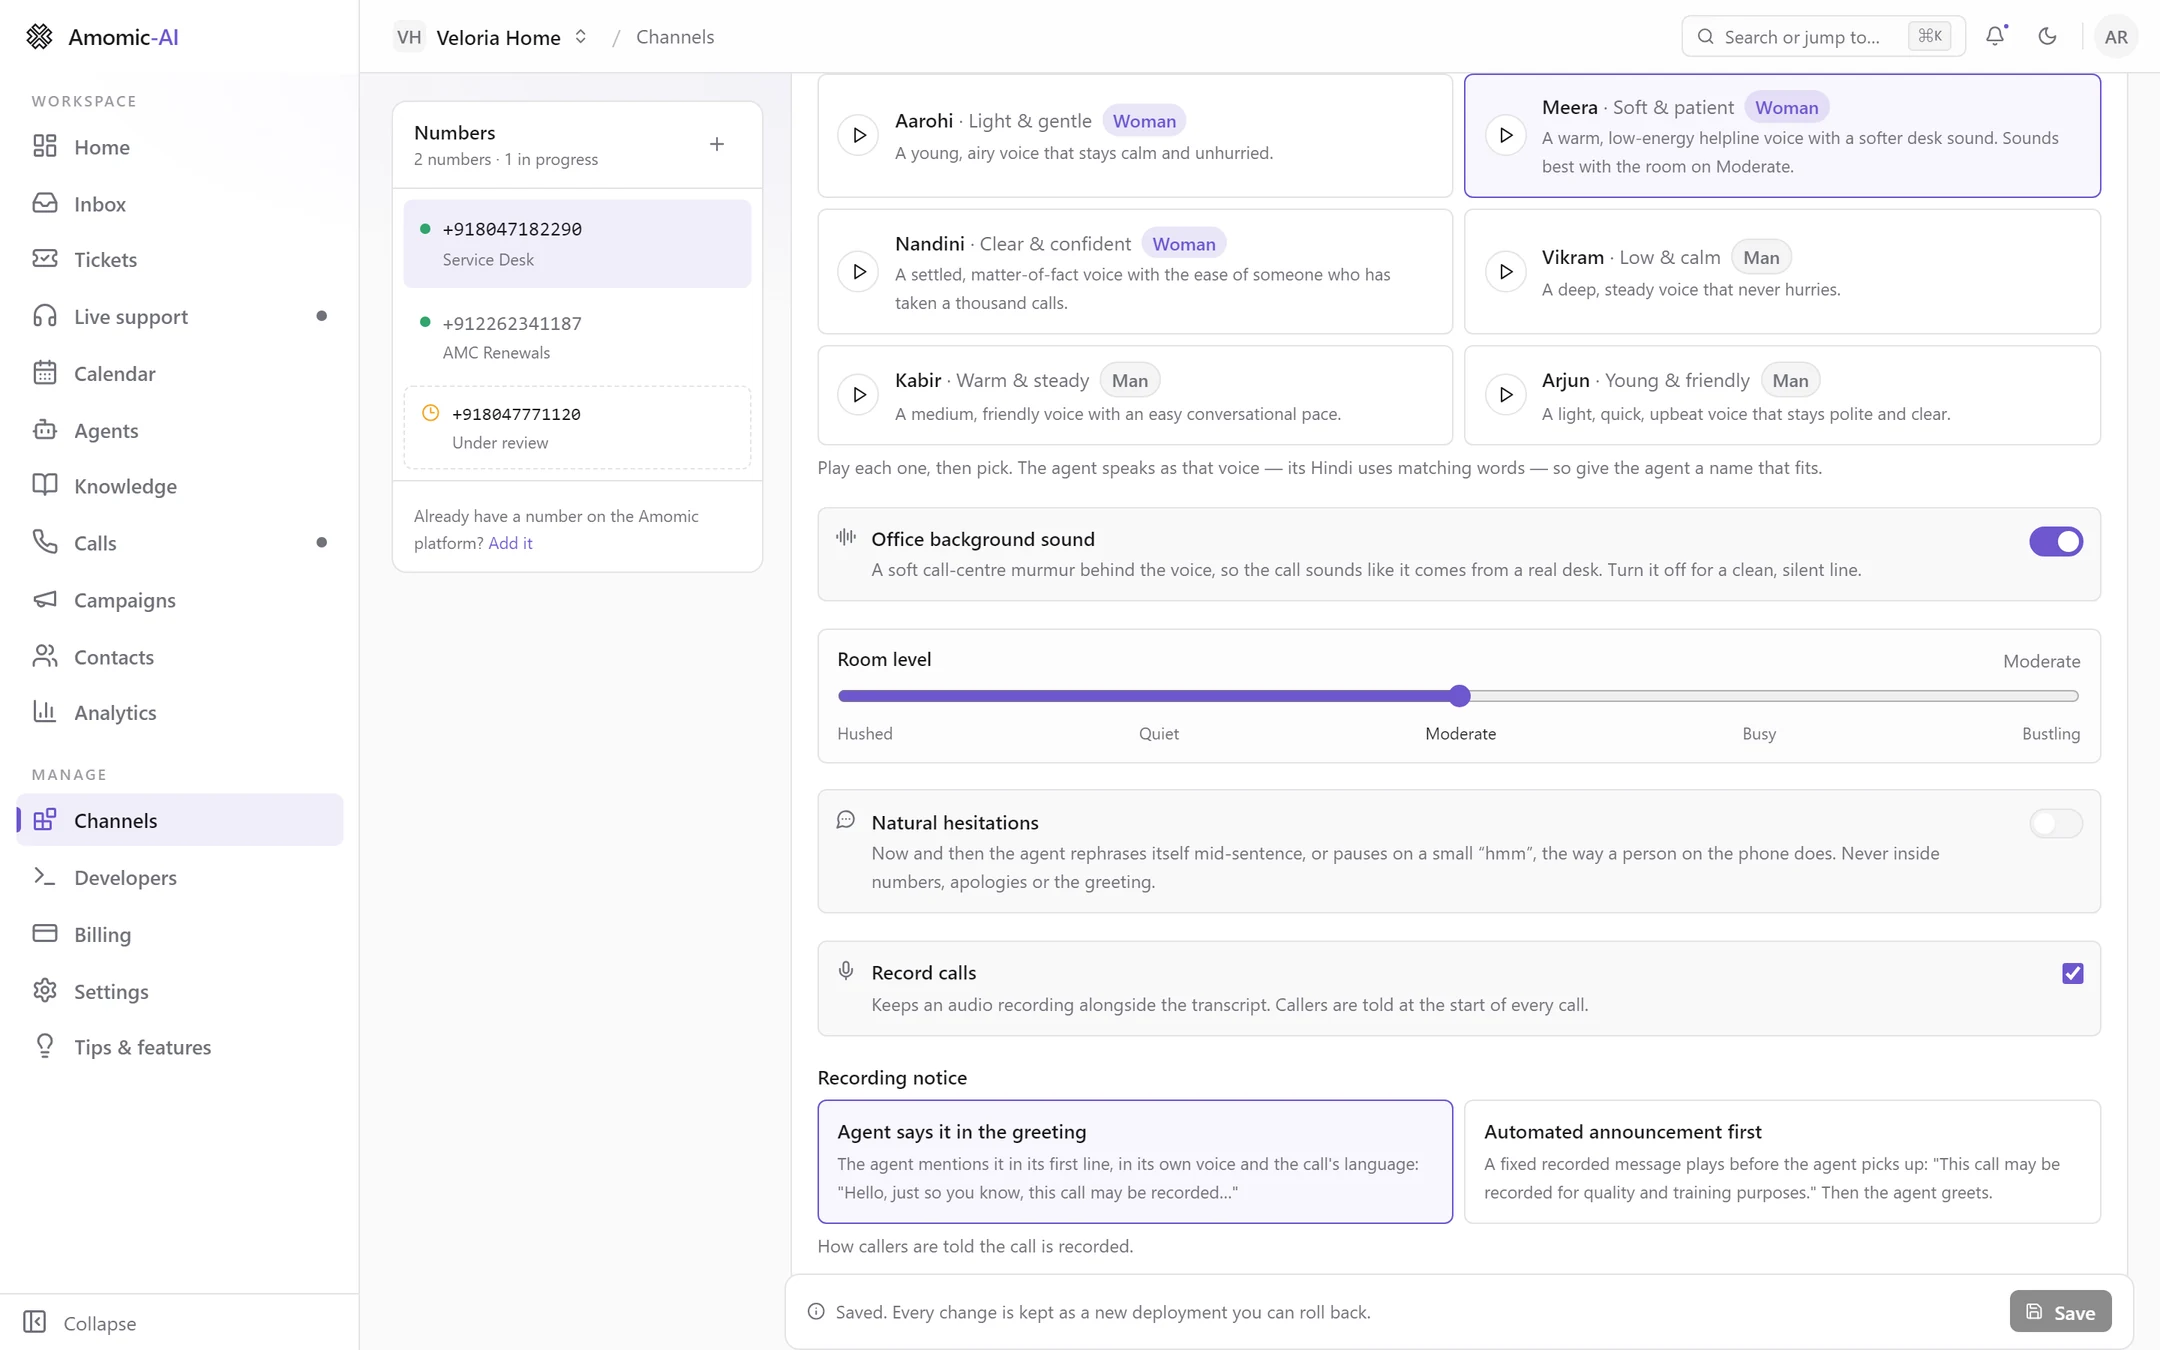The height and width of the screenshot is (1350, 2160).
Task: Go to Inbox
Action: pos(180,204)
